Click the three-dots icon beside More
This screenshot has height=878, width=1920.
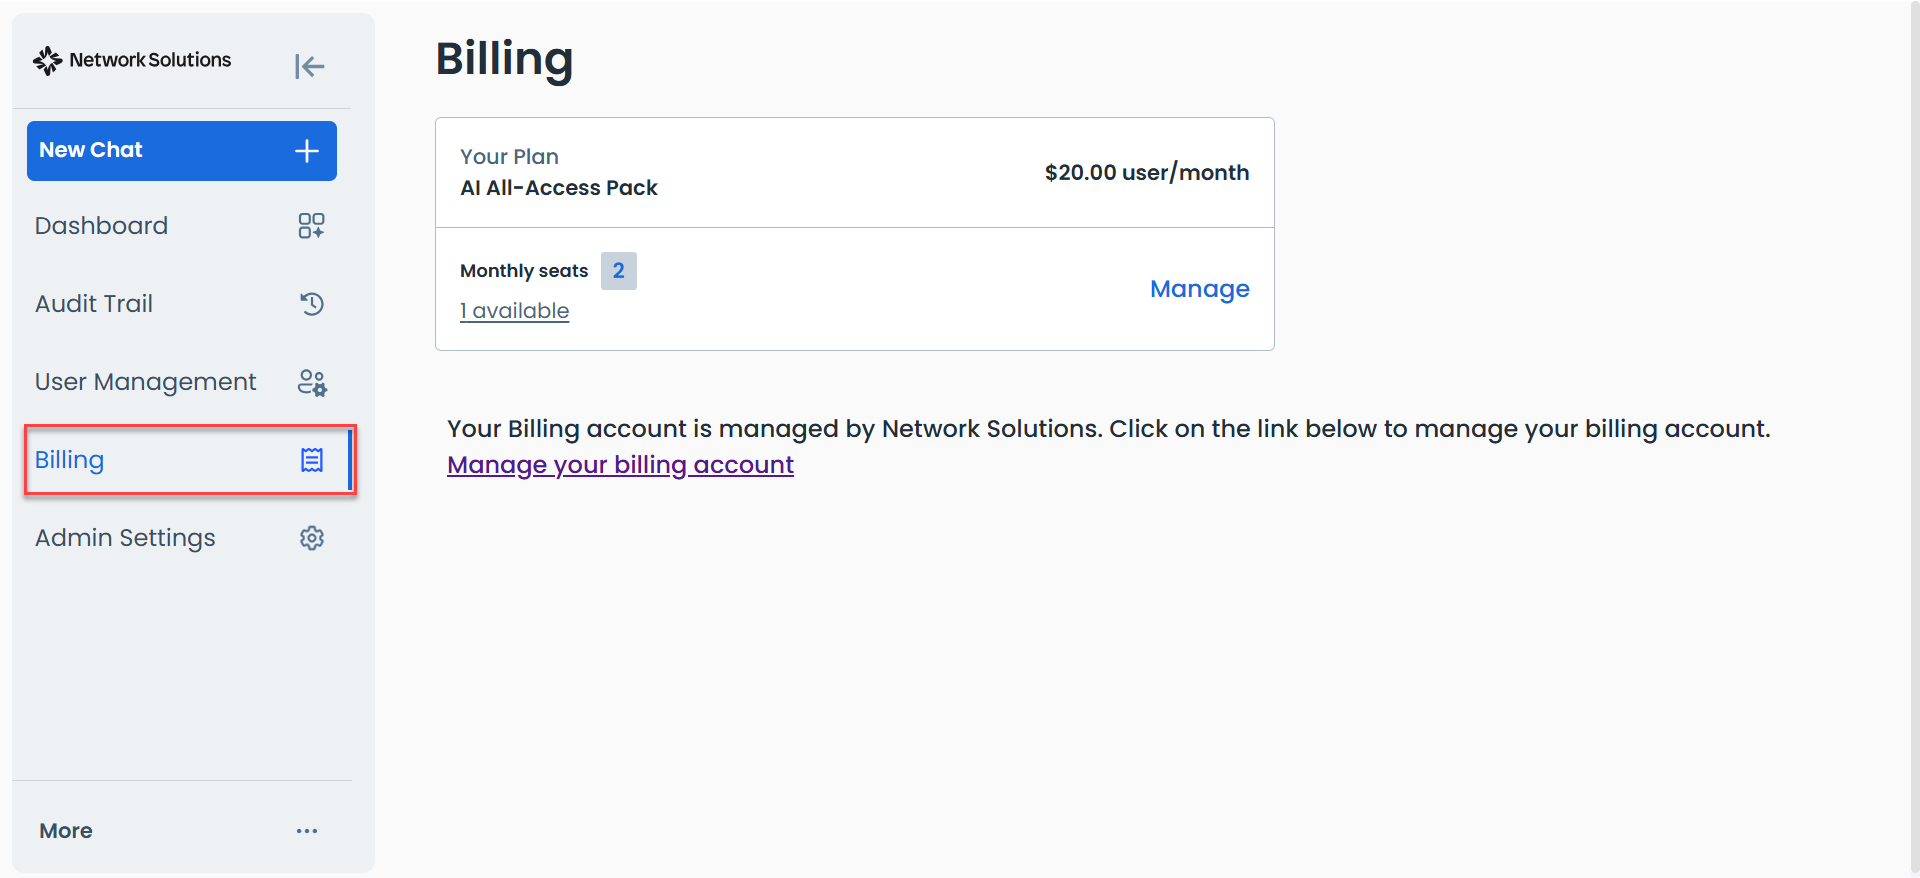307,831
